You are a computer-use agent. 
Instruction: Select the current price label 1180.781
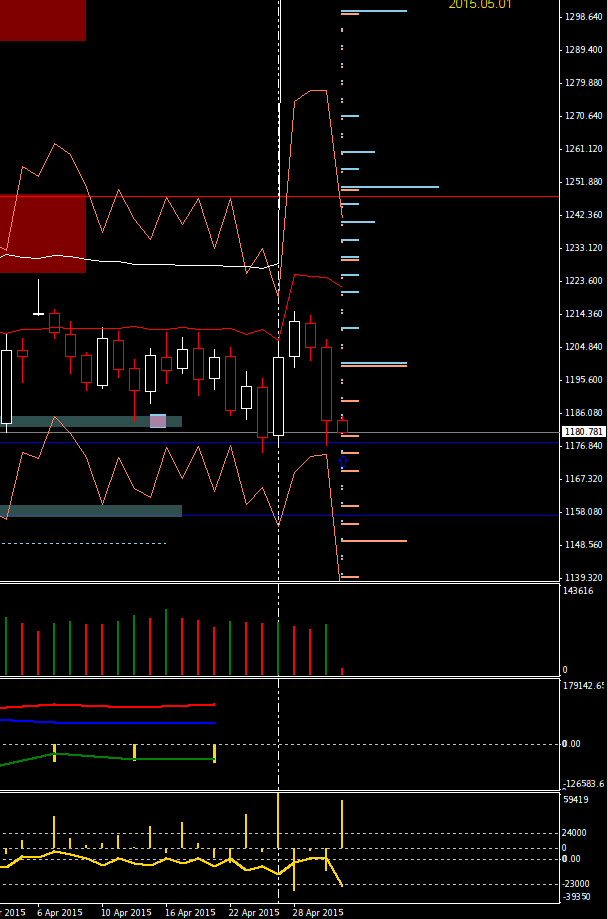(x=583, y=432)
